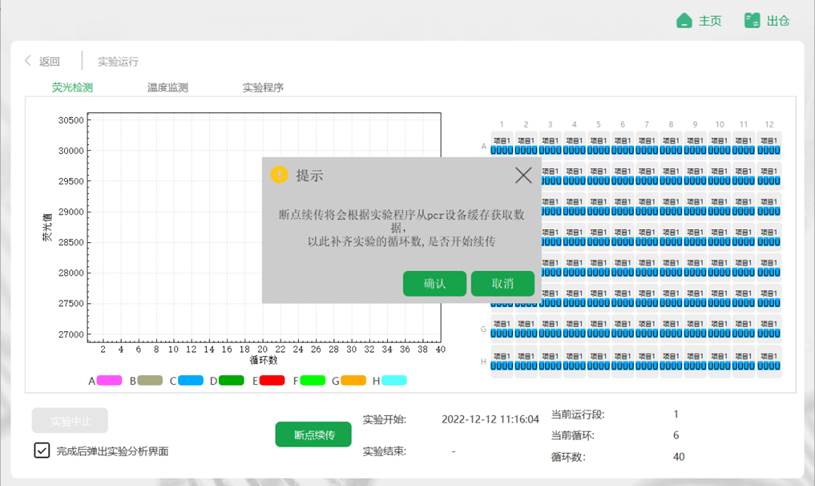Viewport: 815px width, 486px height.
Task: Click column header 12 of plate
Action: tap(767, 124)
